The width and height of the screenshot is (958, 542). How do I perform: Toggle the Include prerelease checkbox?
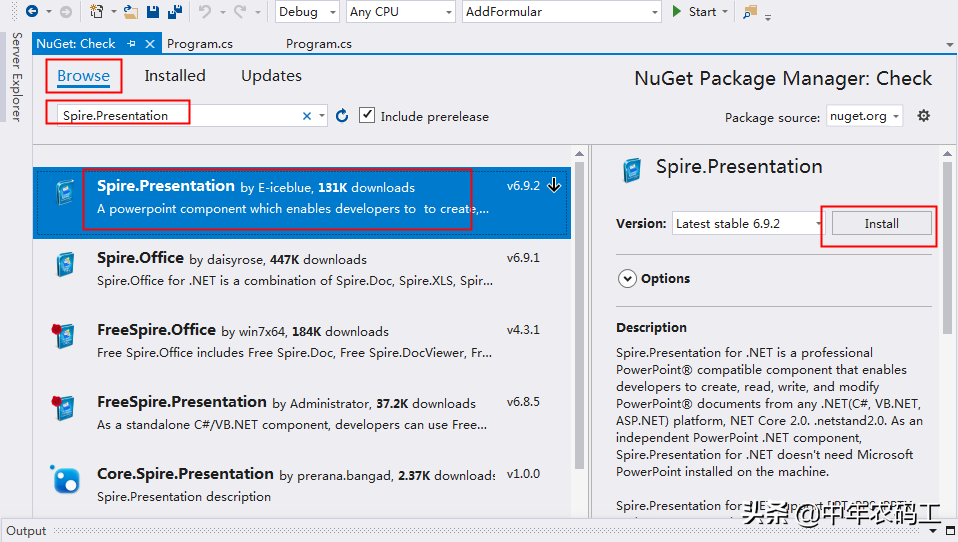367,115
